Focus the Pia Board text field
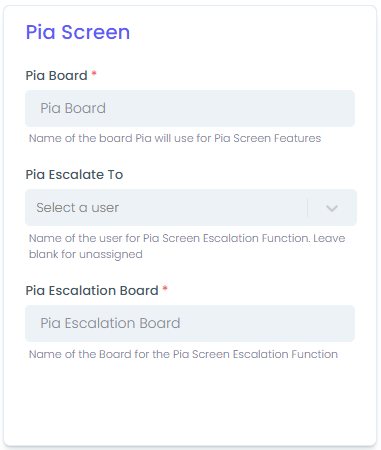Image resolution: width=381 pixels, height=450 pixels. tap(190, 108)
